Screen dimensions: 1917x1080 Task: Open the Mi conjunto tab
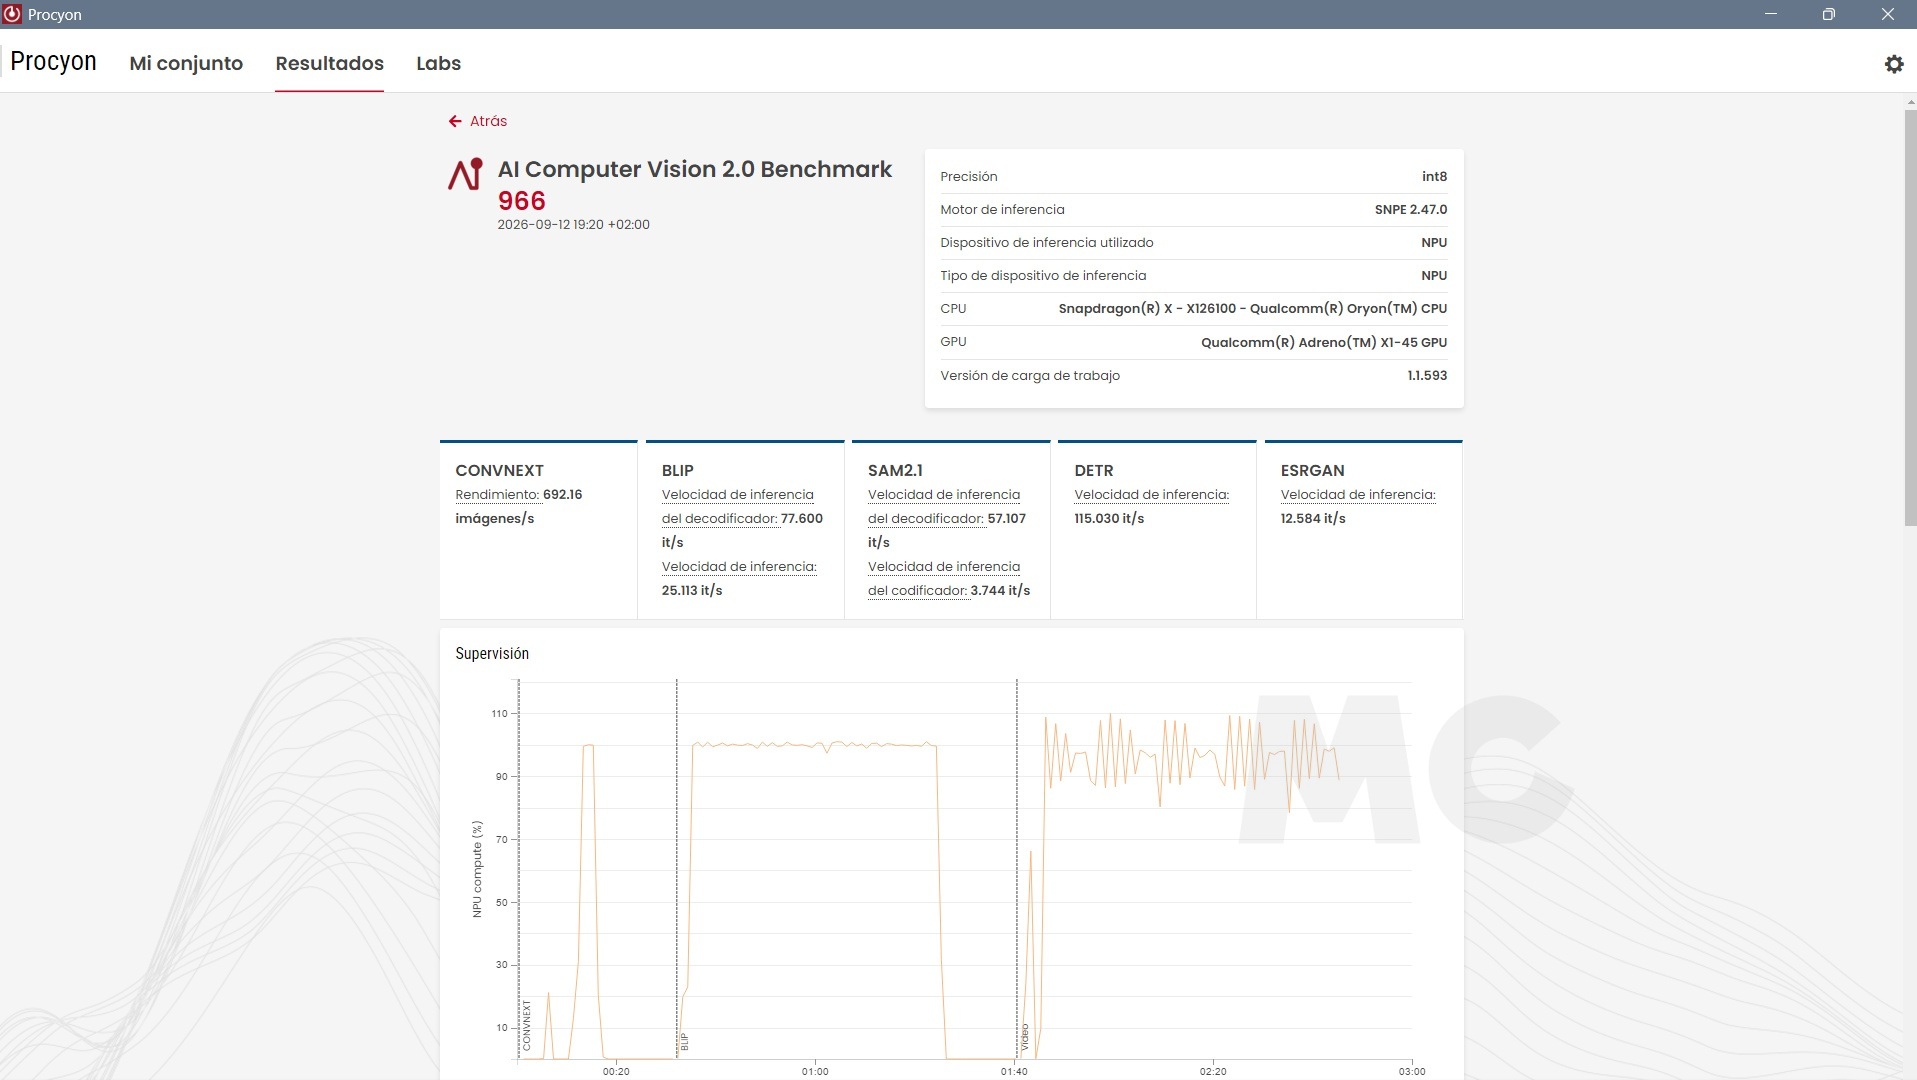point(186,63)
